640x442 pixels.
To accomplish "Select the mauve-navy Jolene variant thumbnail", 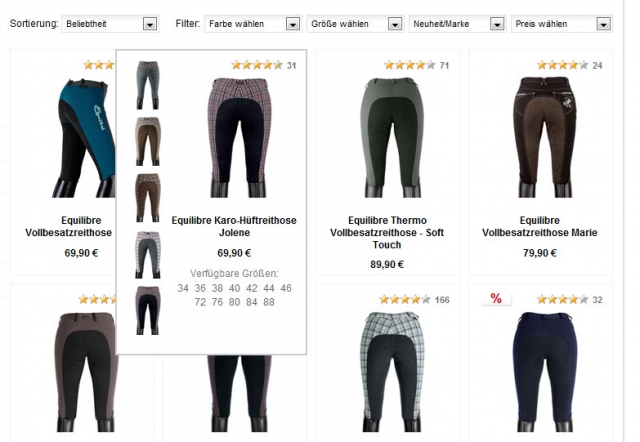I will [148, 311].
